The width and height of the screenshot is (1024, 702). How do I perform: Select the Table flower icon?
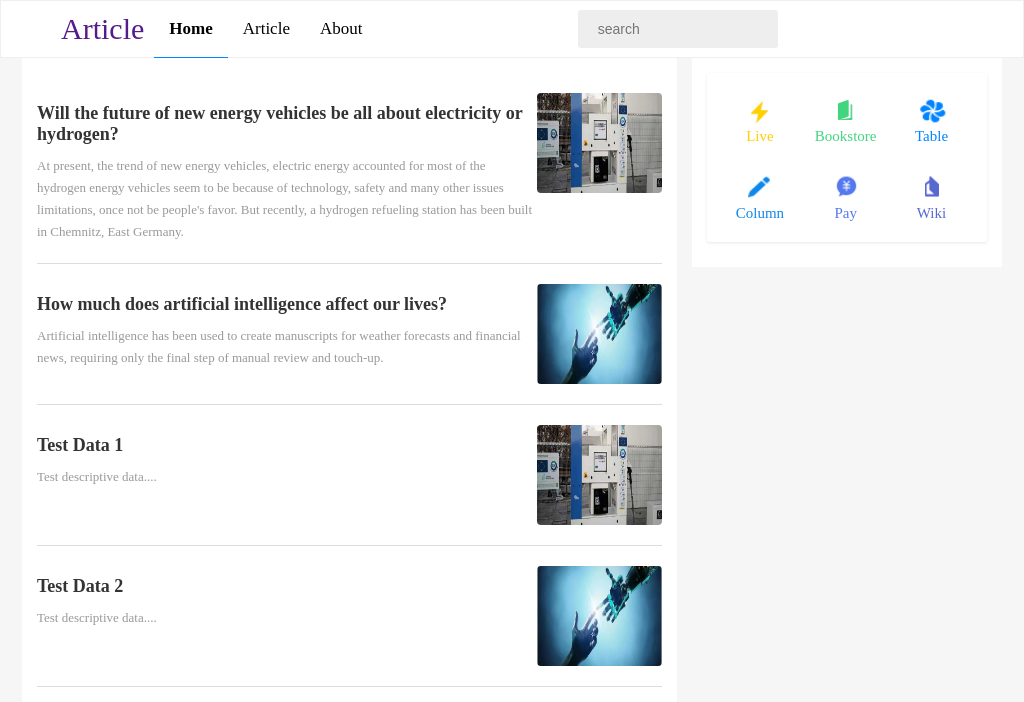click(x=931, y=110)
